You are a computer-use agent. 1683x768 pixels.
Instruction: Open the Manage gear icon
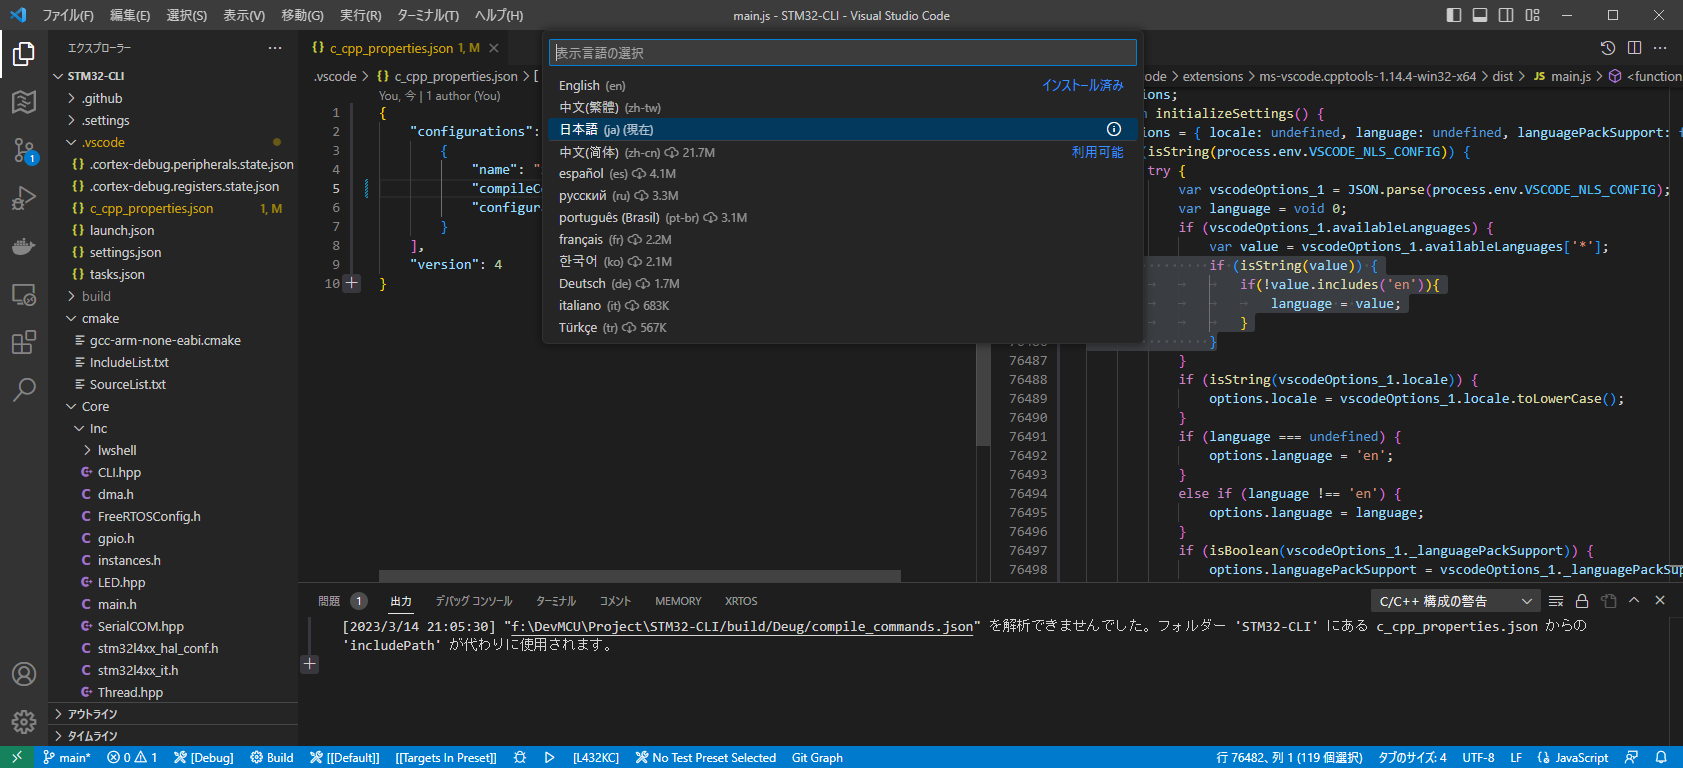coord(24,722)
